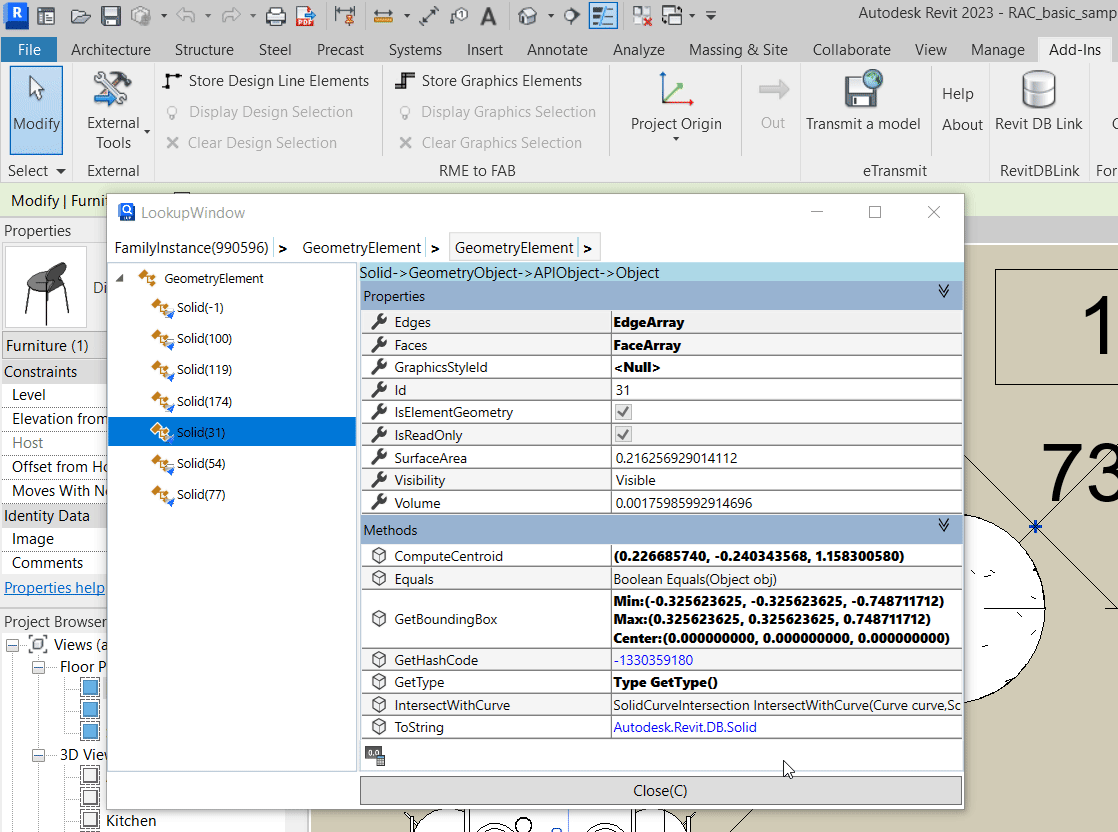The image size is (1118, 832).
Task: Select the Tag by Category icon
Action: pyautogui.click(x=458, y=16)
